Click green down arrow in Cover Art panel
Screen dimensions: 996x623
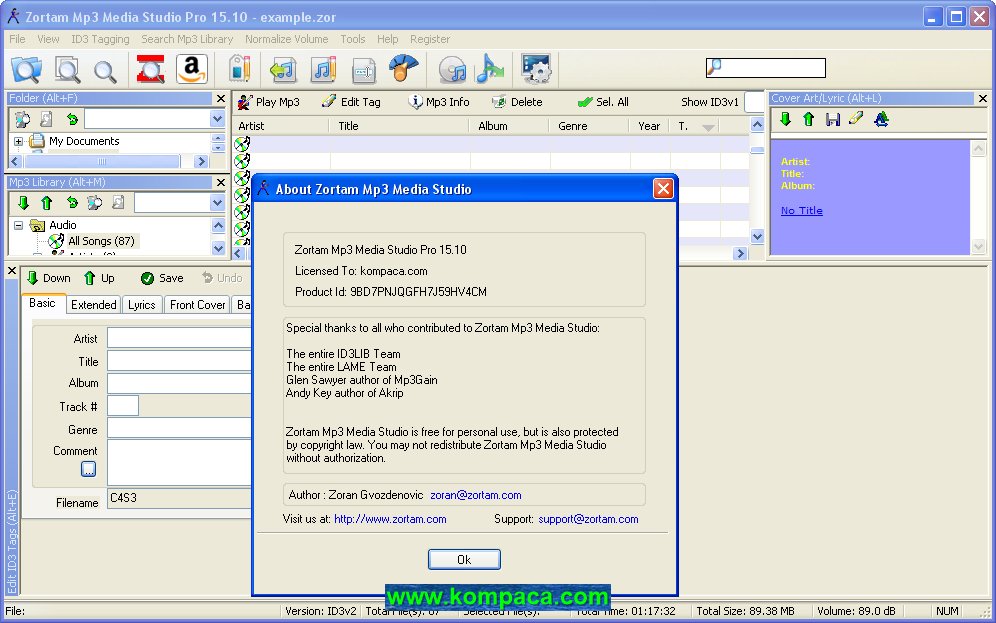click(786, 119)
